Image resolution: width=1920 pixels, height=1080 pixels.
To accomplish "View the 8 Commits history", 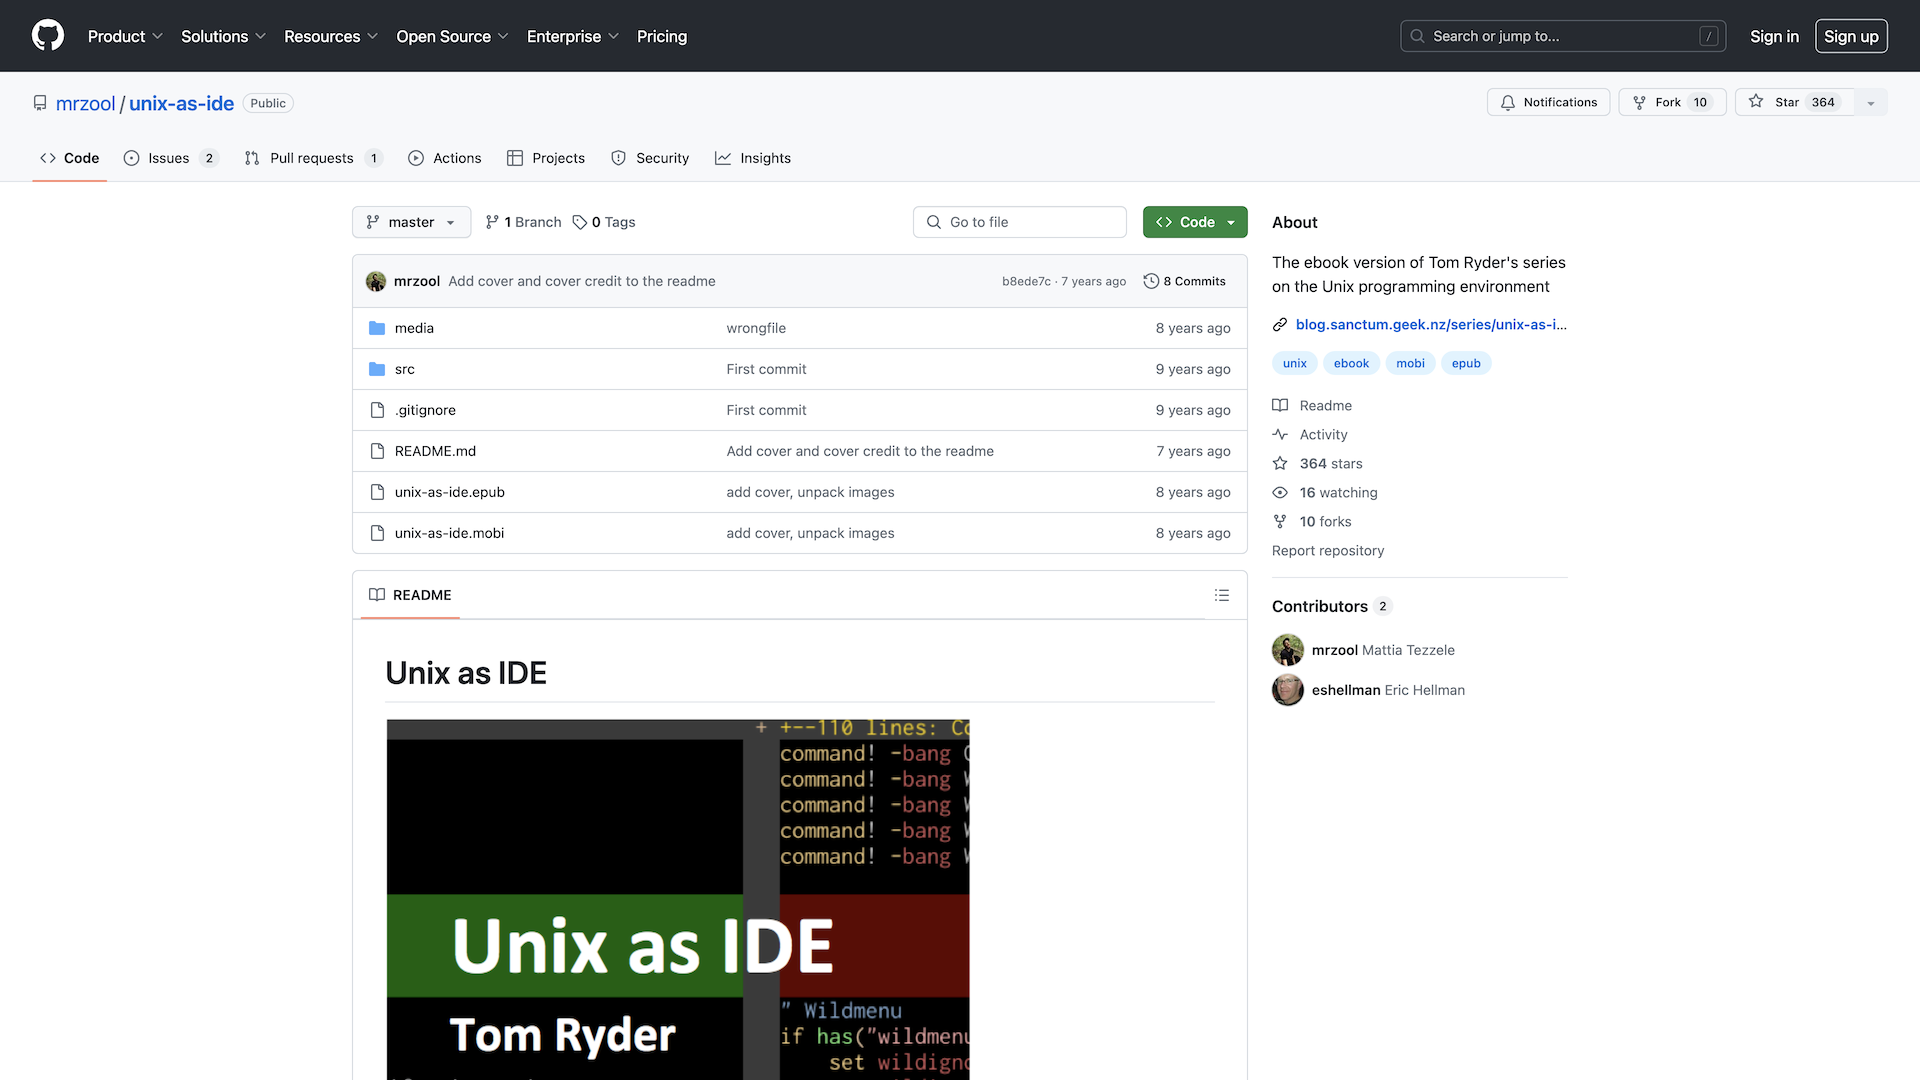I will (1185, 281).
